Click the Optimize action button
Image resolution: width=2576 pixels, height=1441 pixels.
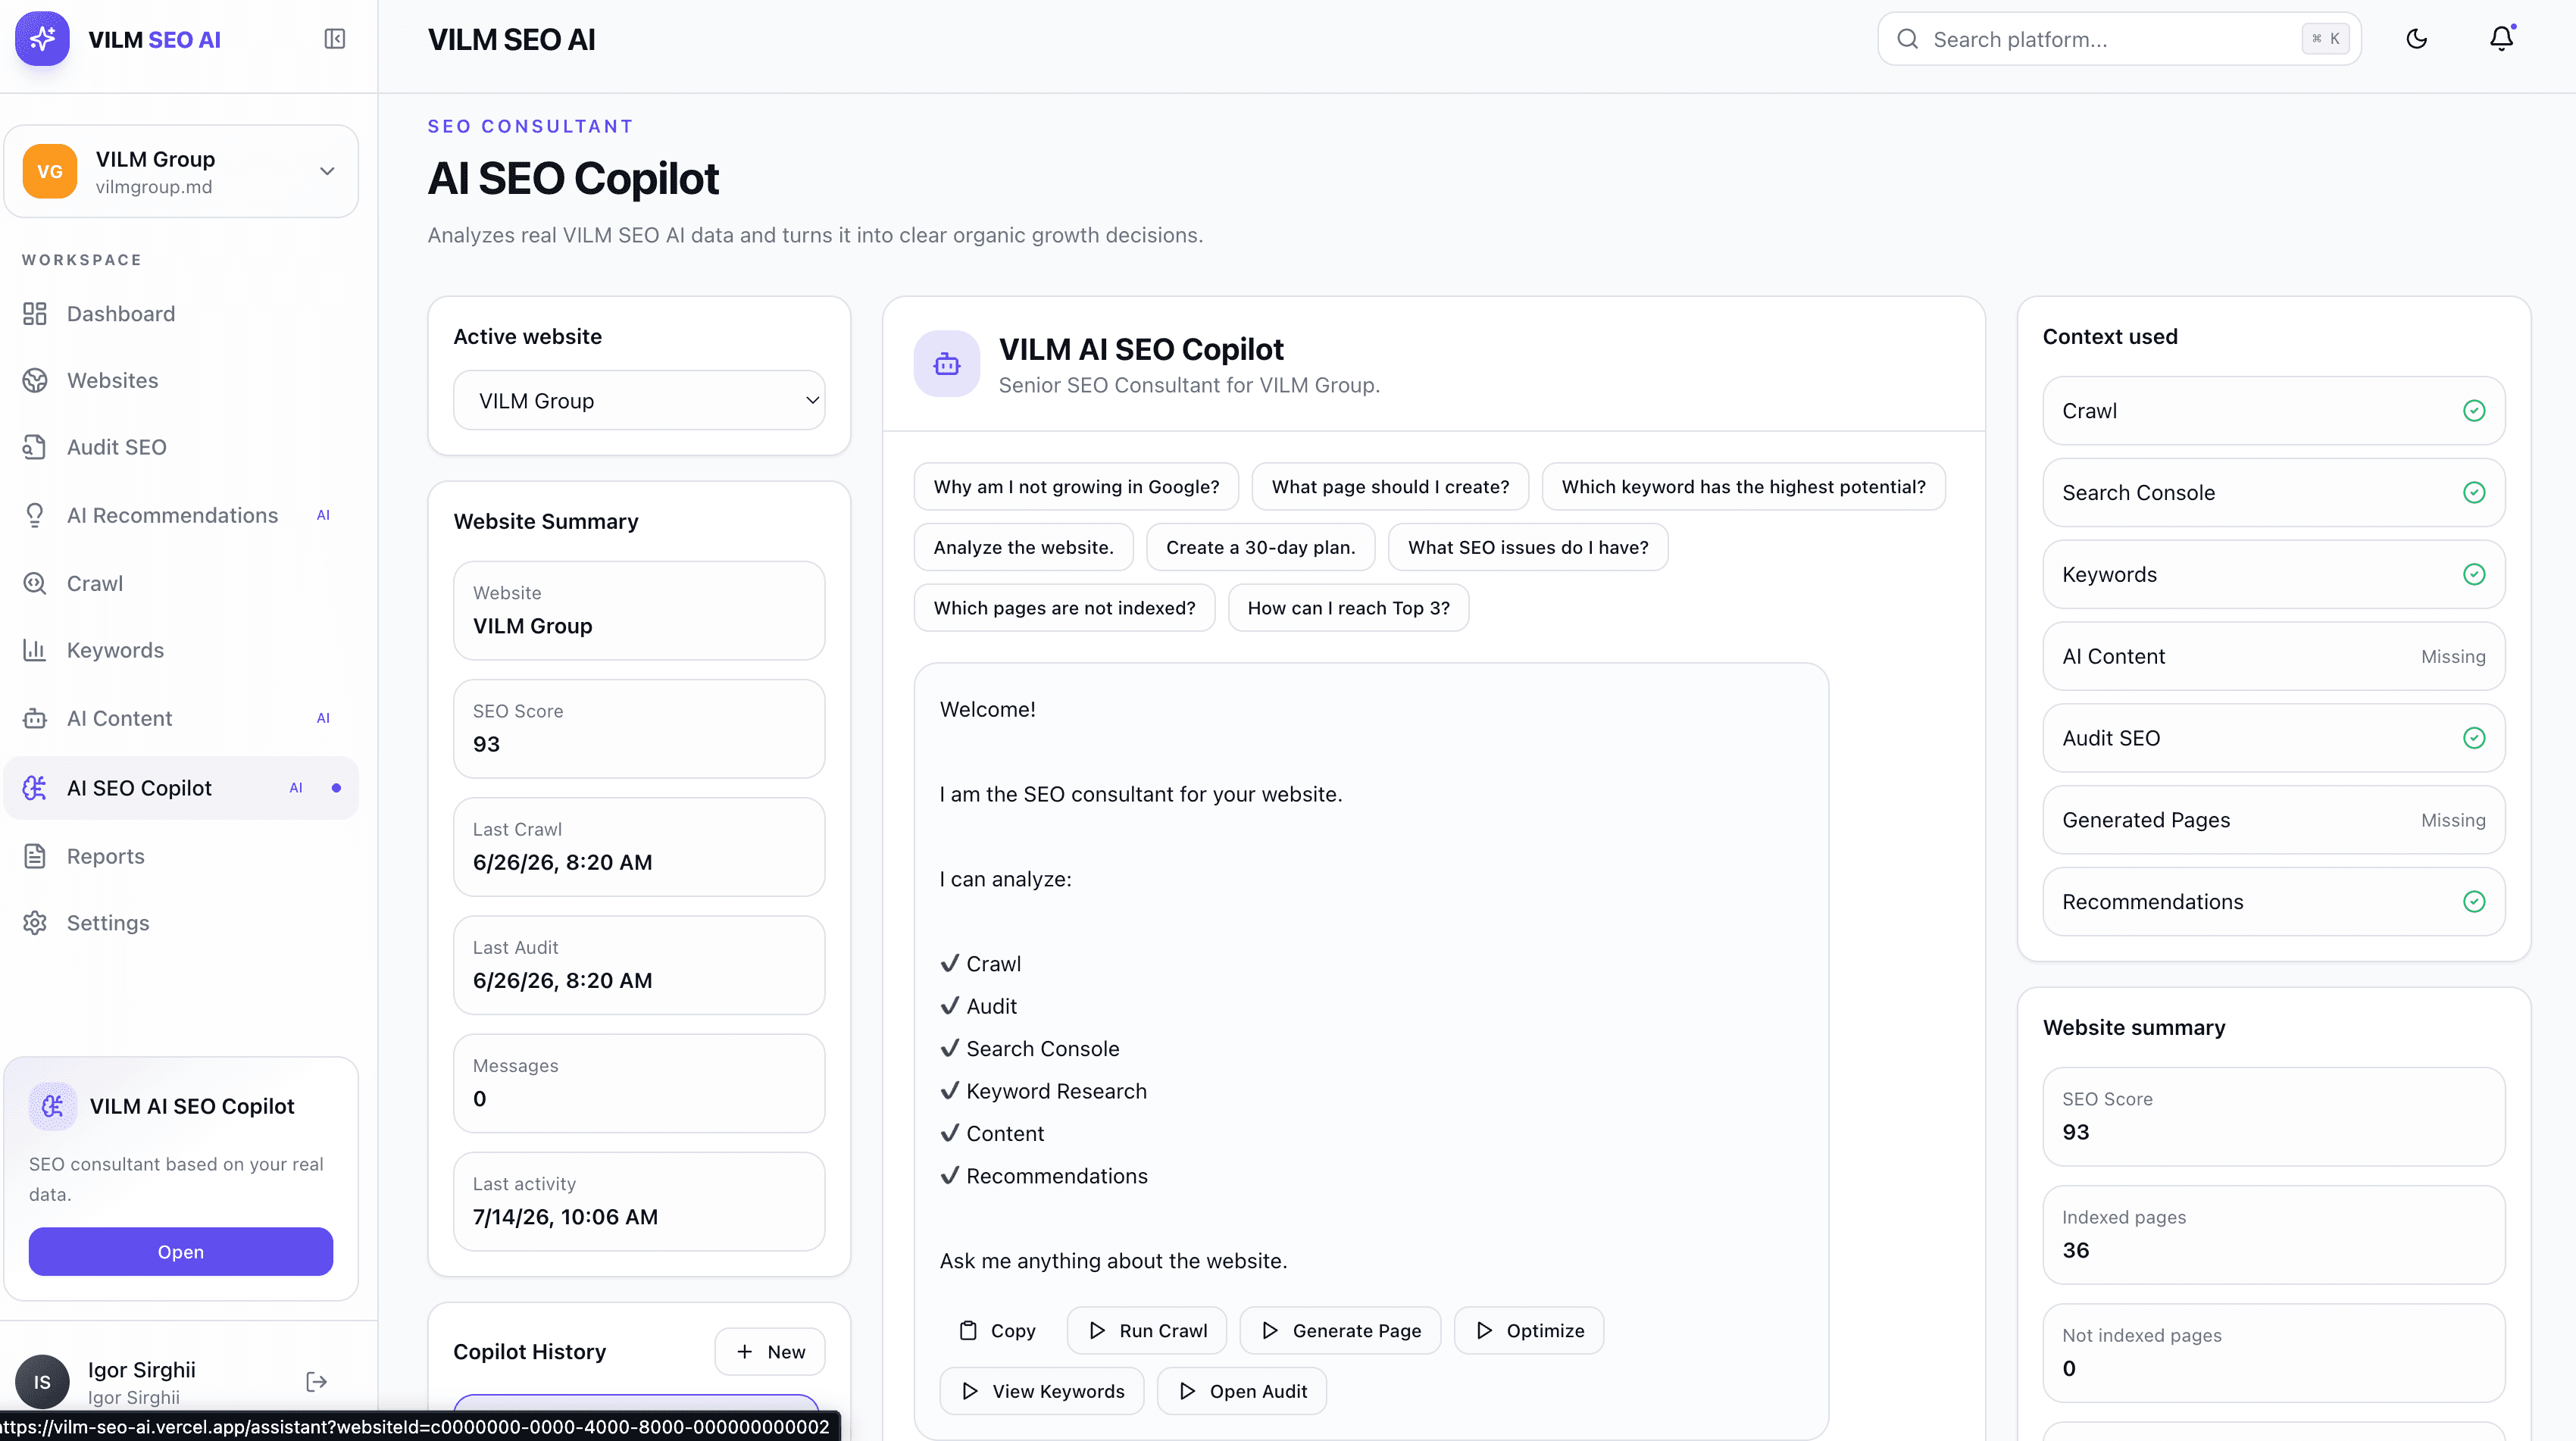tap(1530, 1331)
